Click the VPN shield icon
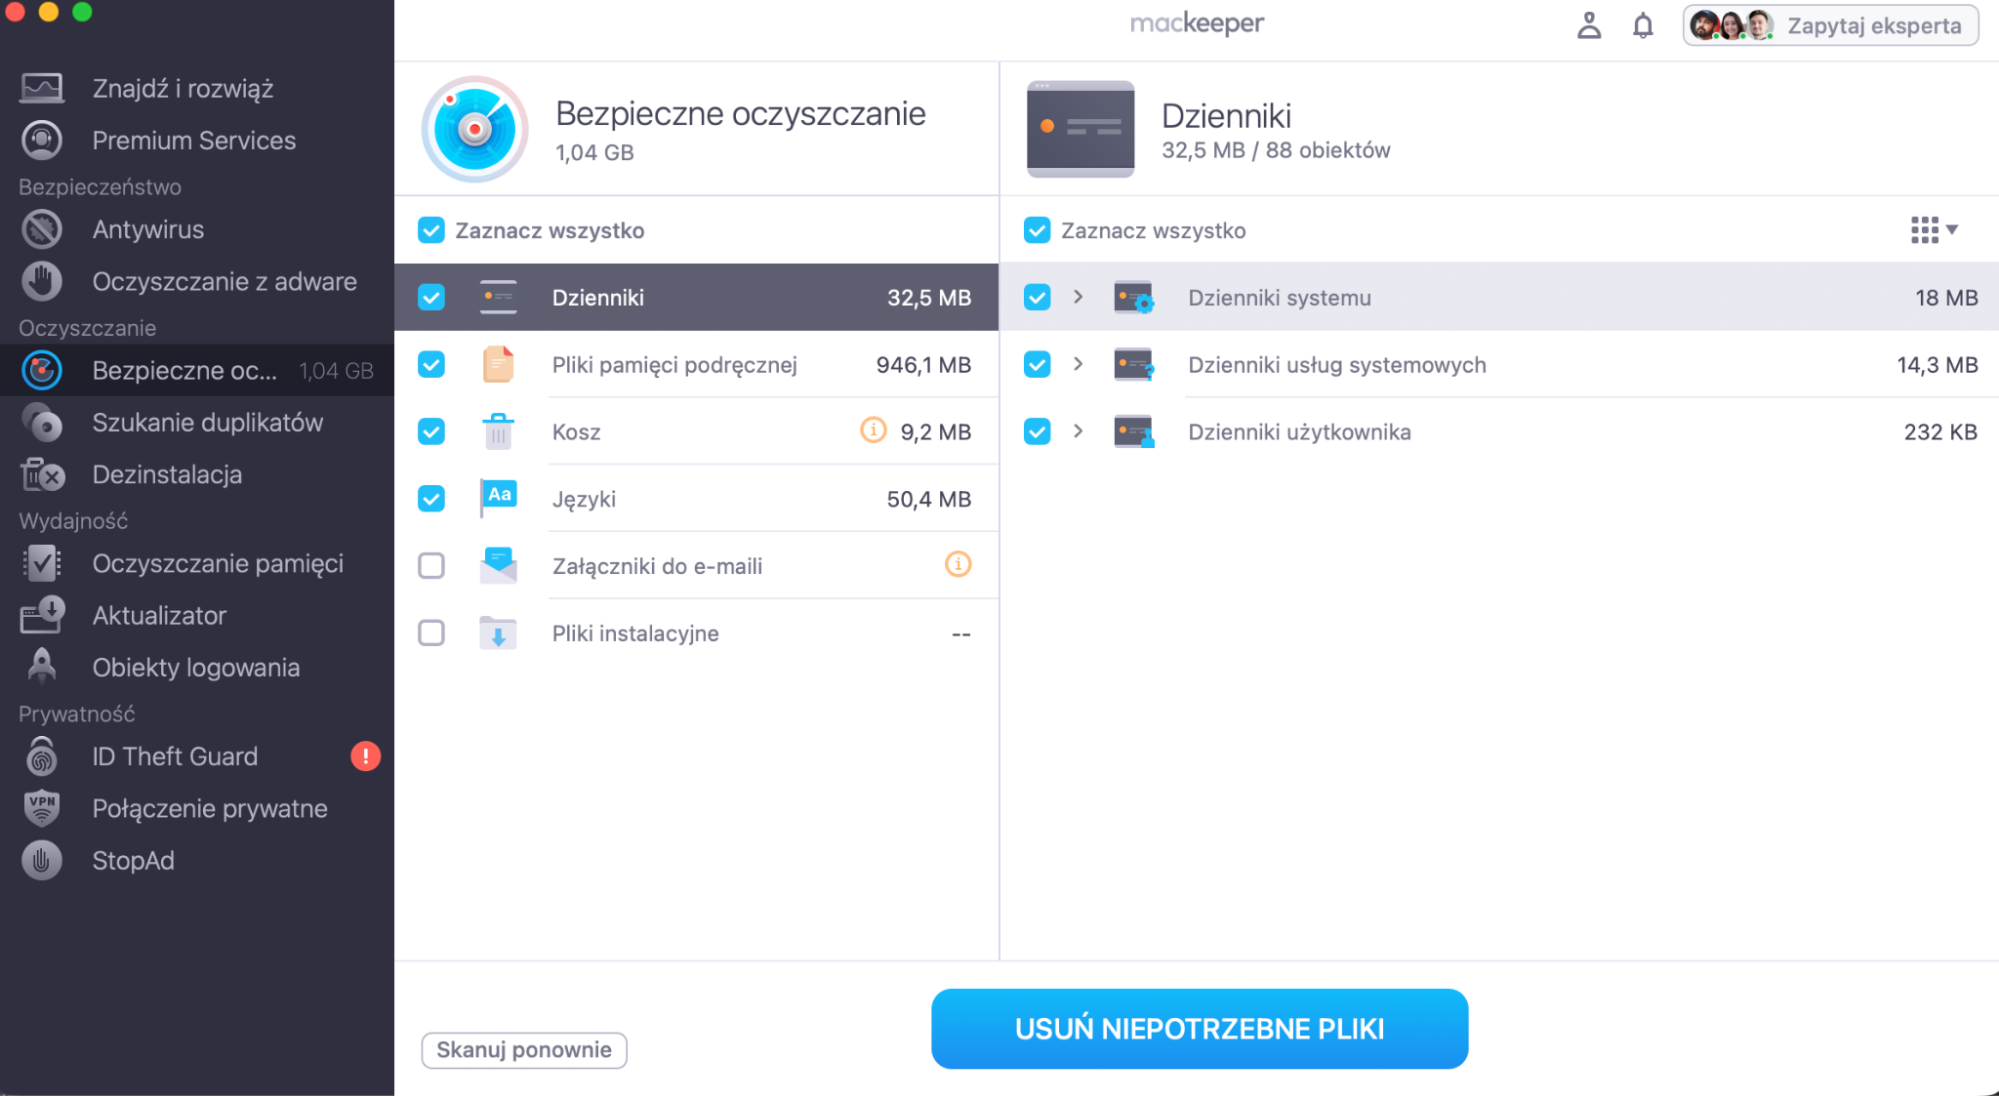The height and width of the screenshot is (1097, 1999). 42,808
